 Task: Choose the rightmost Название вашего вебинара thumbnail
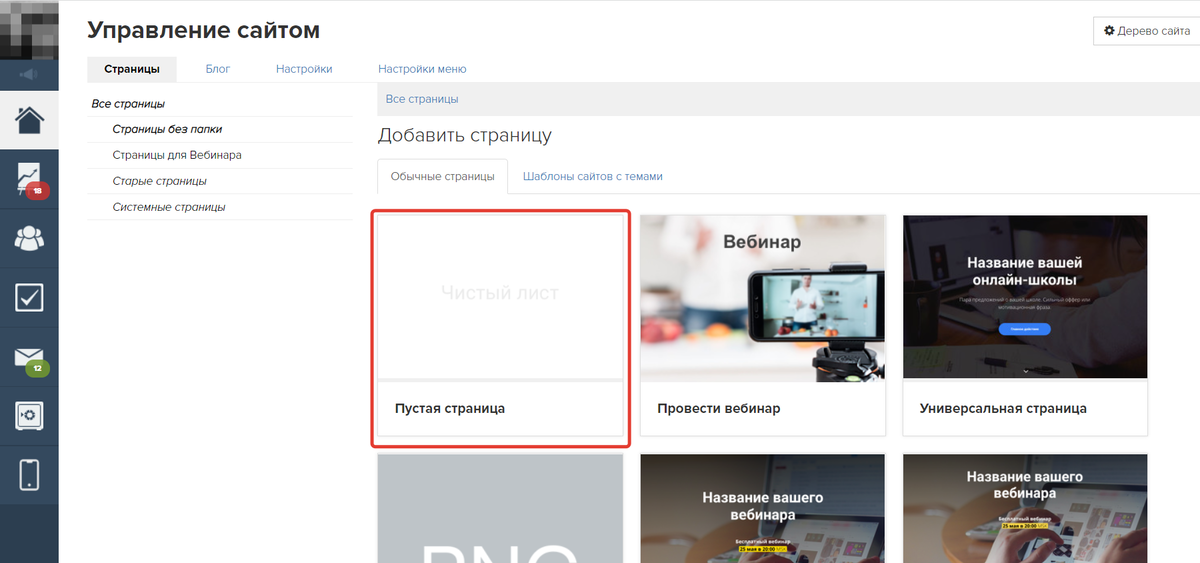[x=1025, y=508]
